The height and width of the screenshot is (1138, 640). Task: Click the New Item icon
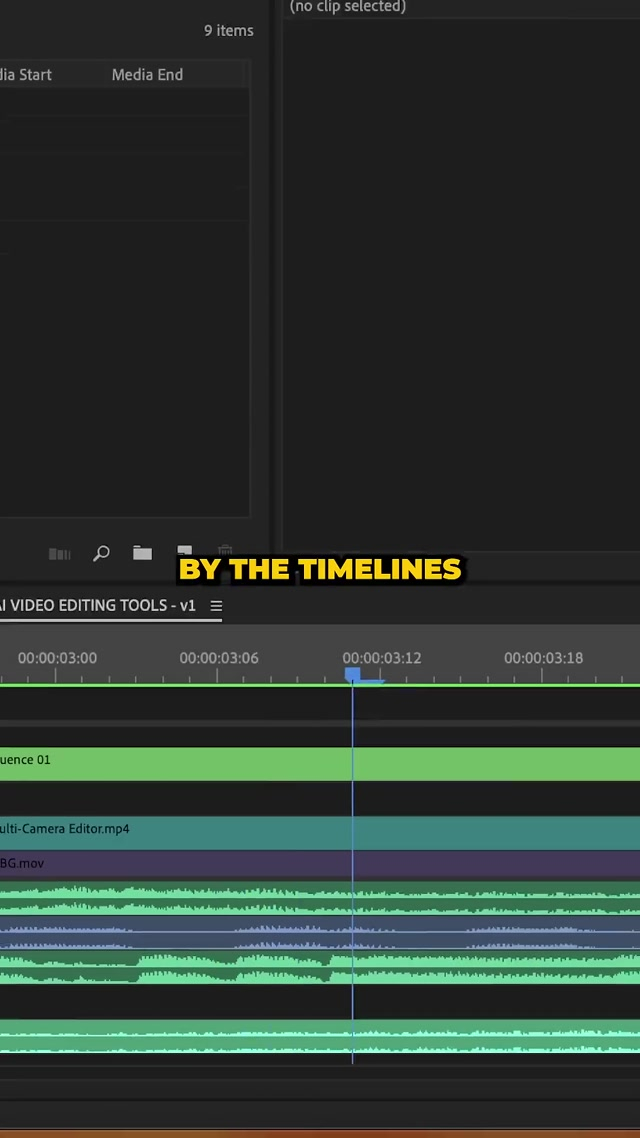185,551
